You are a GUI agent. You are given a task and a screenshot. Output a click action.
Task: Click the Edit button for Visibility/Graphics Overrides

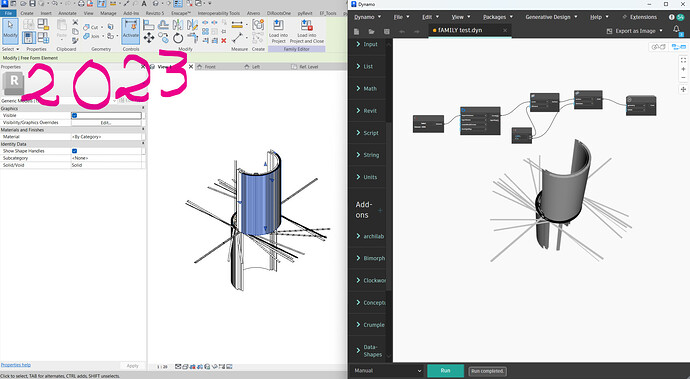[106, 123]
